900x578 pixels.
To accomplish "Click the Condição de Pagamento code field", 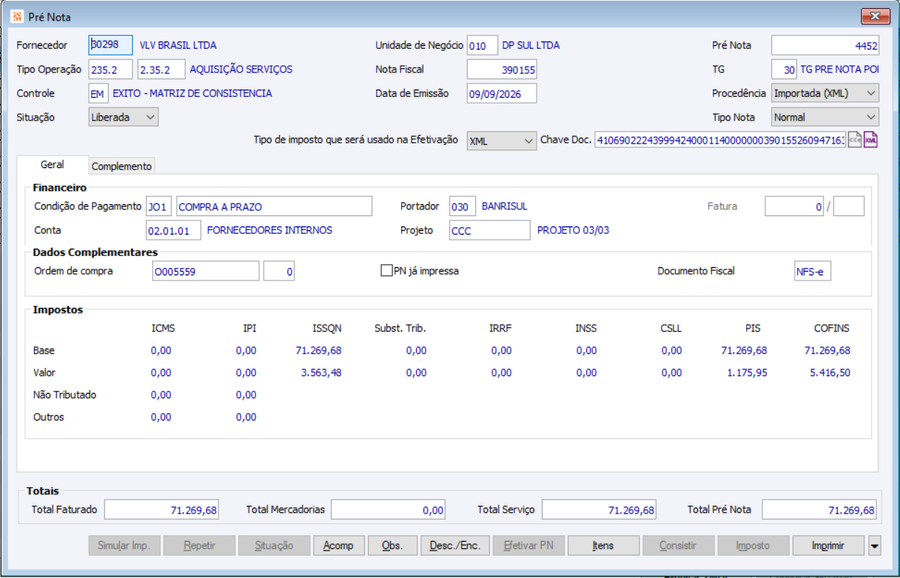I will click(158, 206).
